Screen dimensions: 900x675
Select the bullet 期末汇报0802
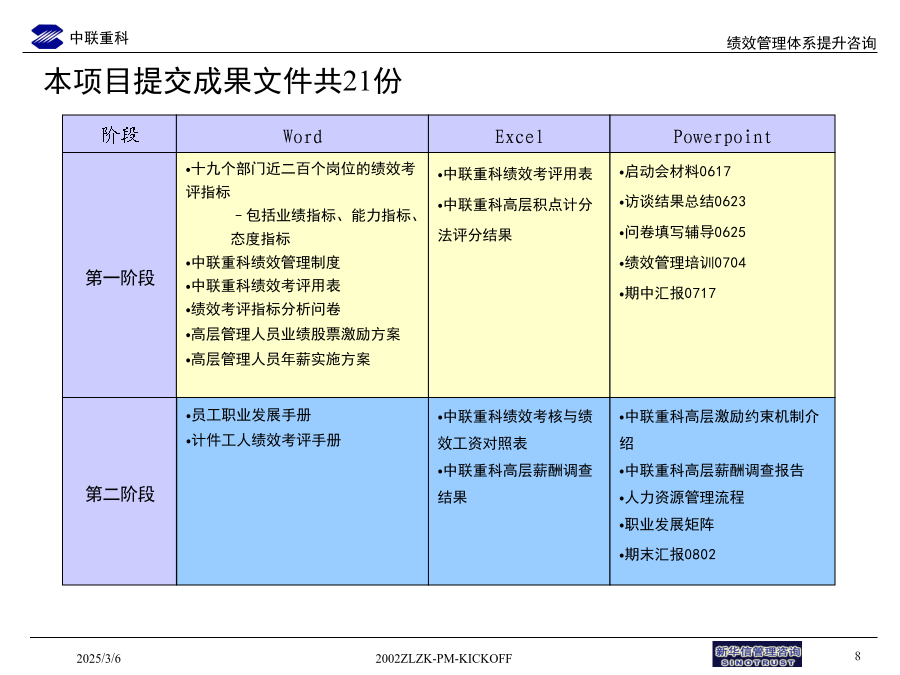tap(668, 554)
